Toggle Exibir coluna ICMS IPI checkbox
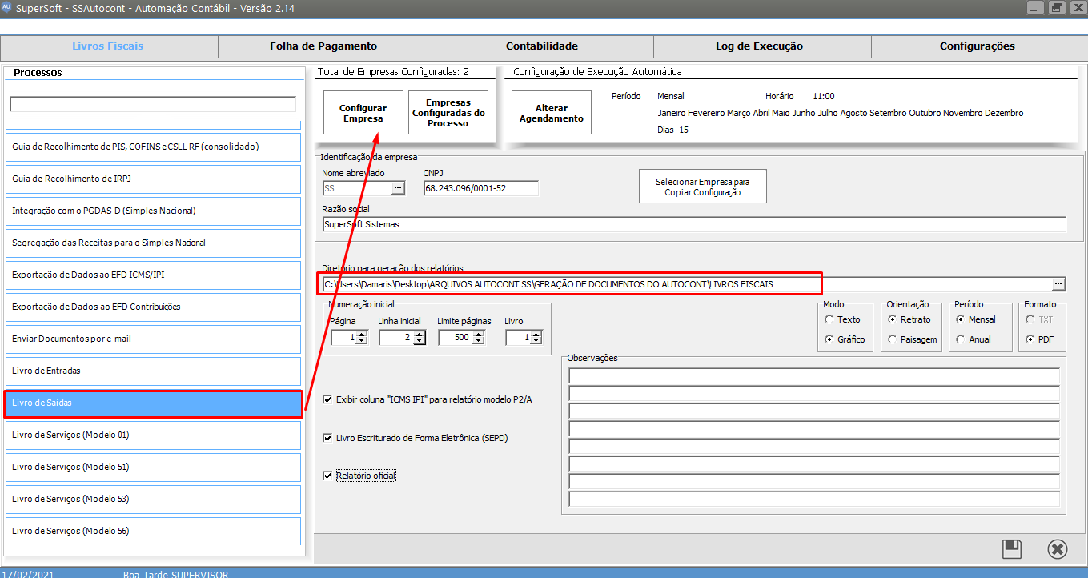The image size is (1088, 578). click(329, 399)
